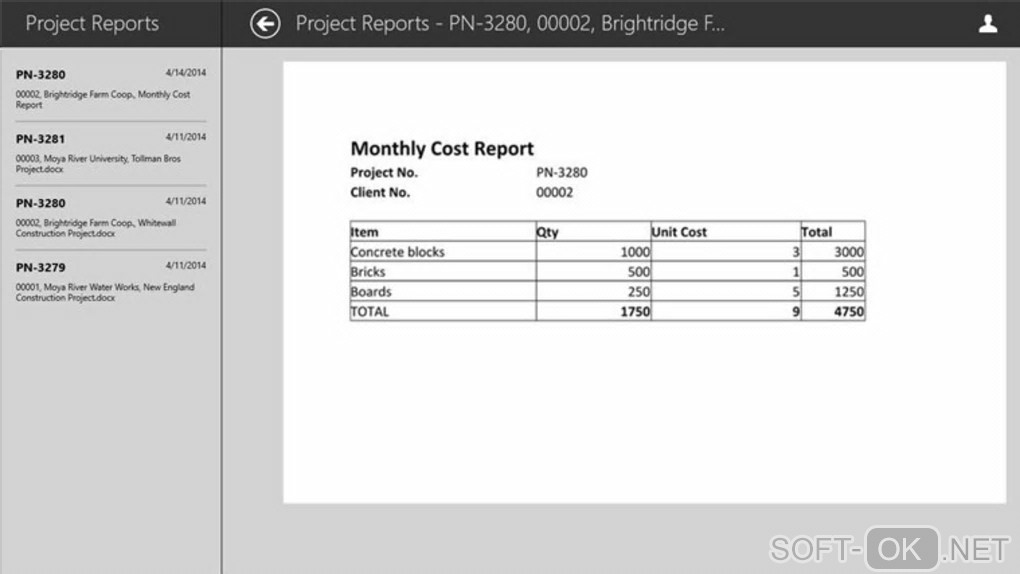Select the Concrete blocks cell
This screenshot has height=574, width=1020.
[442, 252]
